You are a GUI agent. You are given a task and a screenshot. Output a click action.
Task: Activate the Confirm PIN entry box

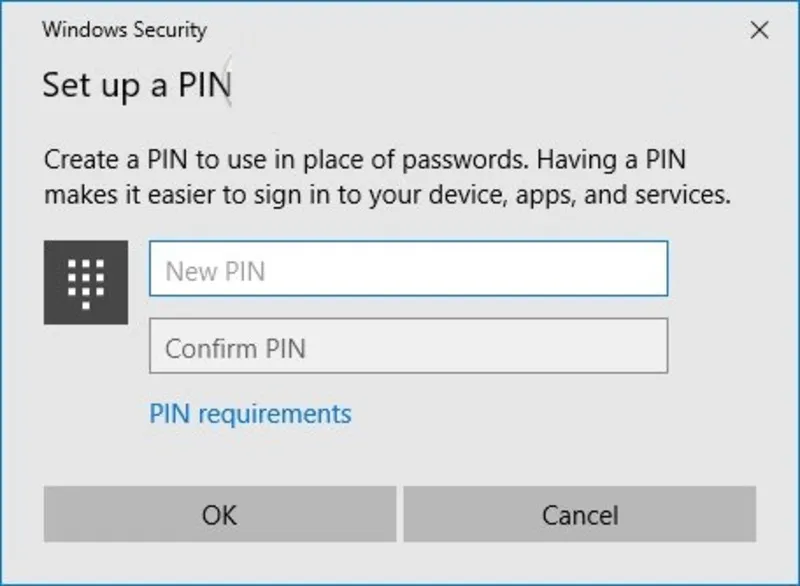409,347
